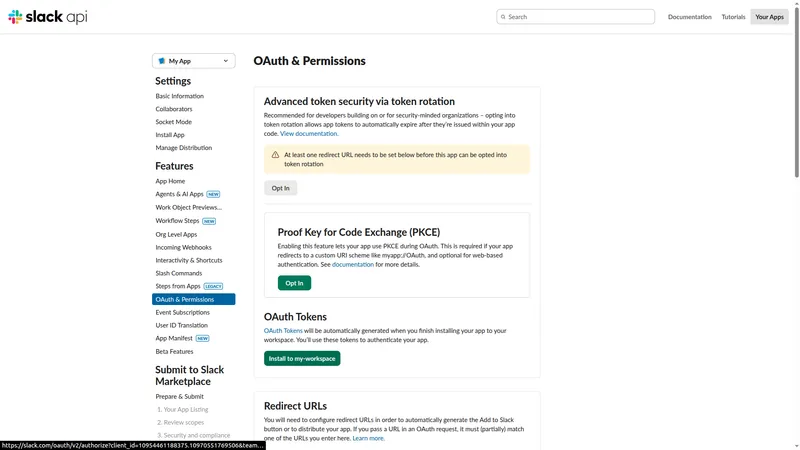Open Slash Commands
This screenshot has height=450, width=800.
coord(179,273)
